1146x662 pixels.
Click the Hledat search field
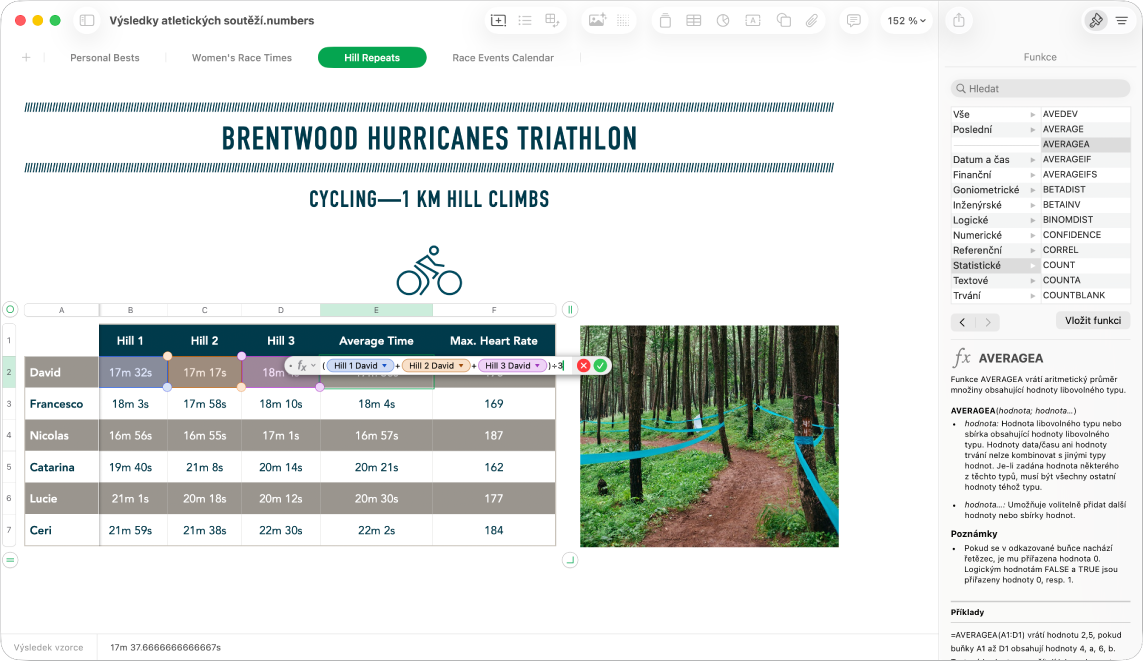point(1041,89)
